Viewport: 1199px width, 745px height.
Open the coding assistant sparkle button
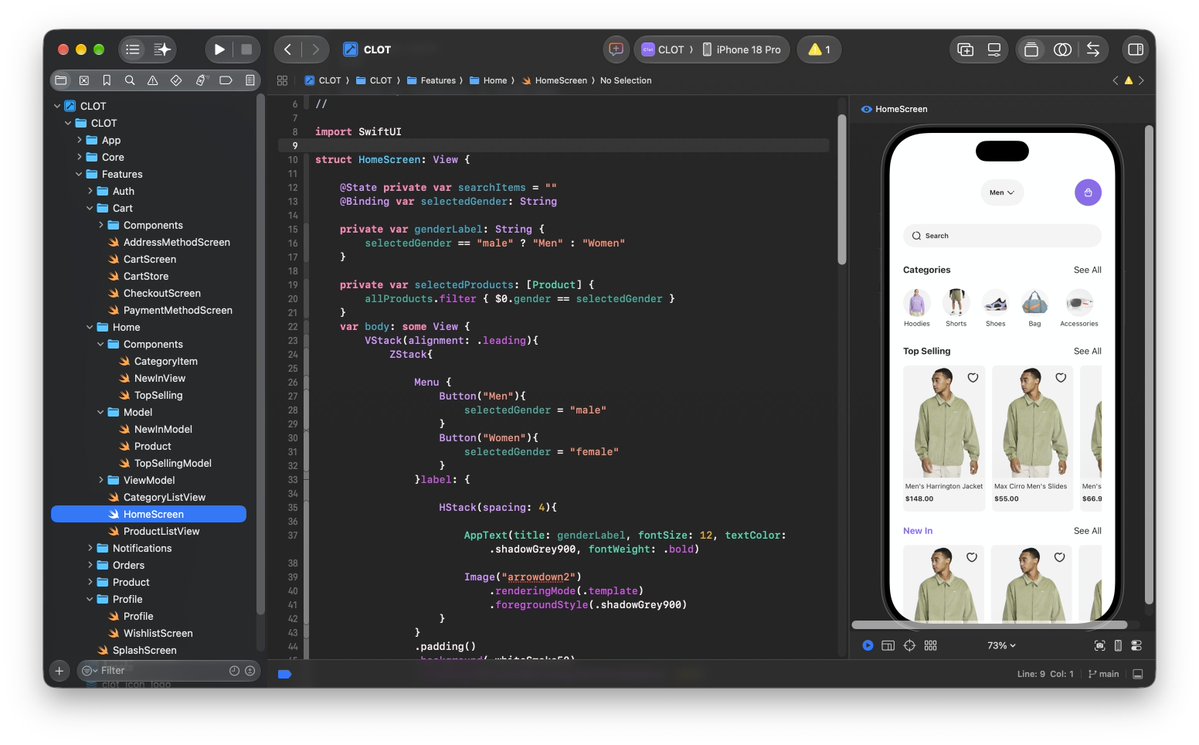coord(163,50)
